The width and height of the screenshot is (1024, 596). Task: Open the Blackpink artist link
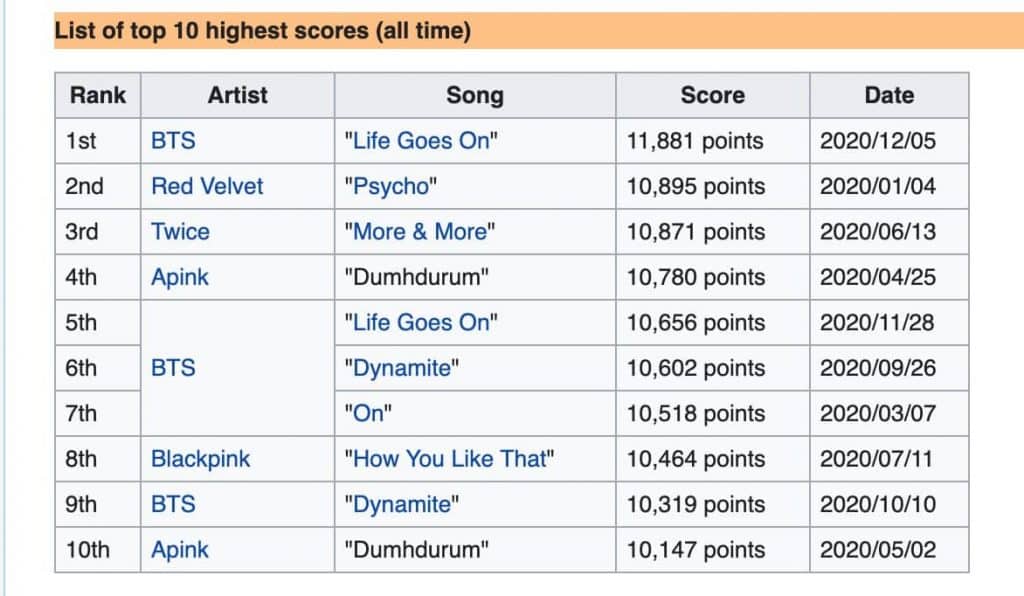(x=200, y=459)
